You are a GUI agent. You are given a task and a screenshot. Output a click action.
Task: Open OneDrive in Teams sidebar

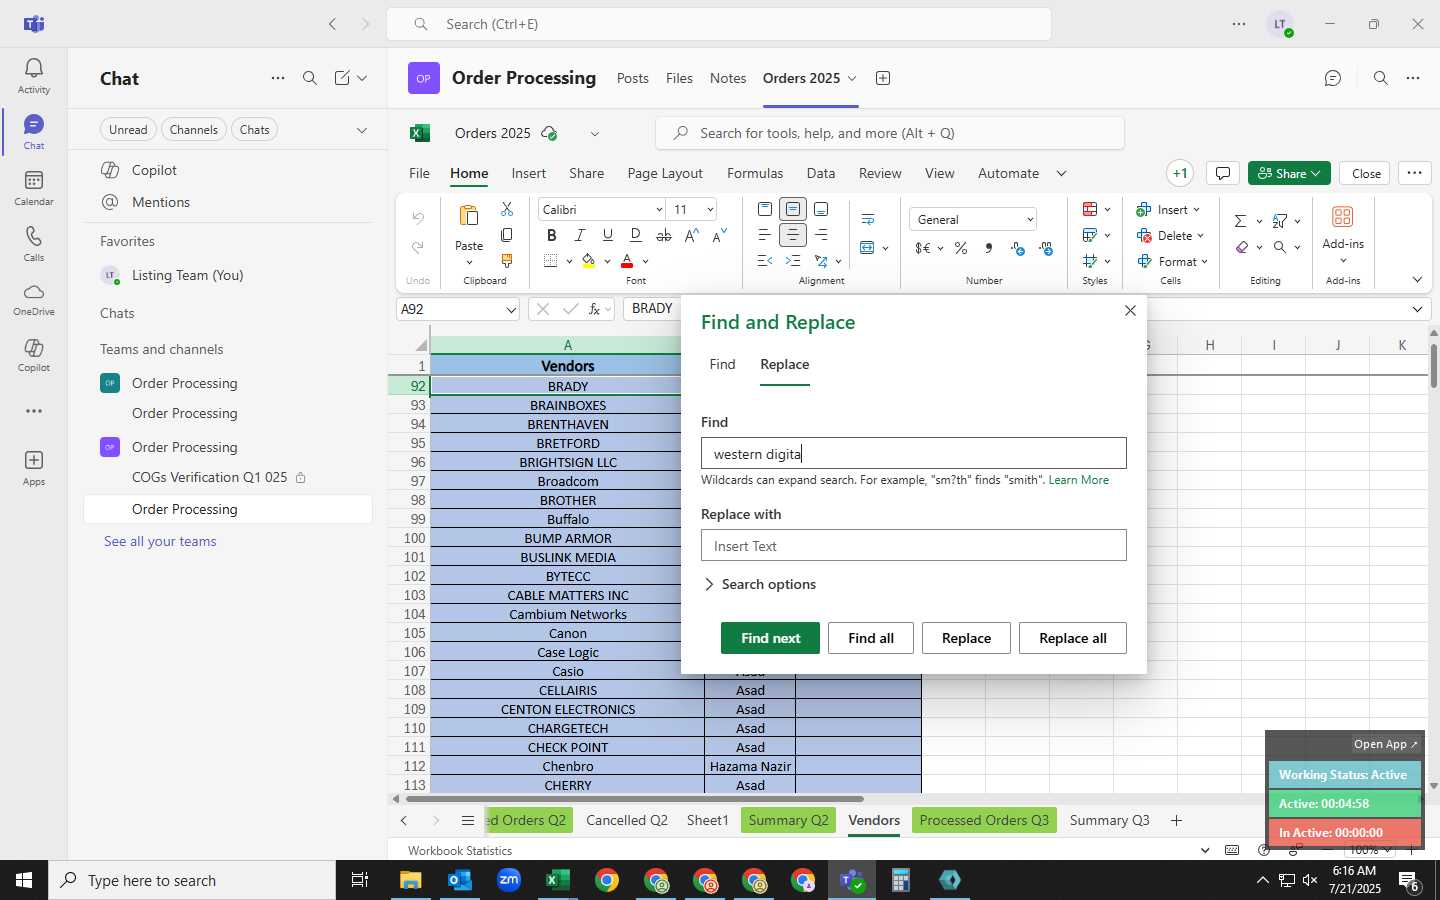(x=34, y=298)
